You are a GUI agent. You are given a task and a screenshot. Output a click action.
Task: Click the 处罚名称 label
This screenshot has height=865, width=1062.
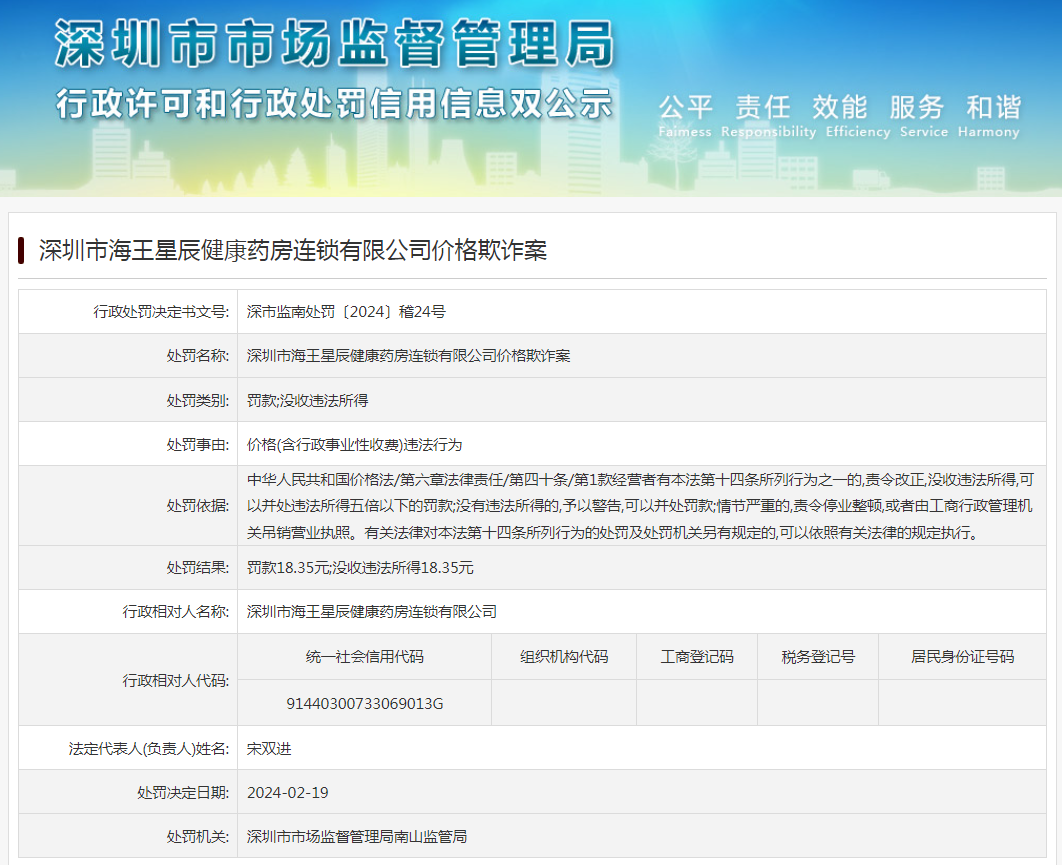[x=198, y=356]
